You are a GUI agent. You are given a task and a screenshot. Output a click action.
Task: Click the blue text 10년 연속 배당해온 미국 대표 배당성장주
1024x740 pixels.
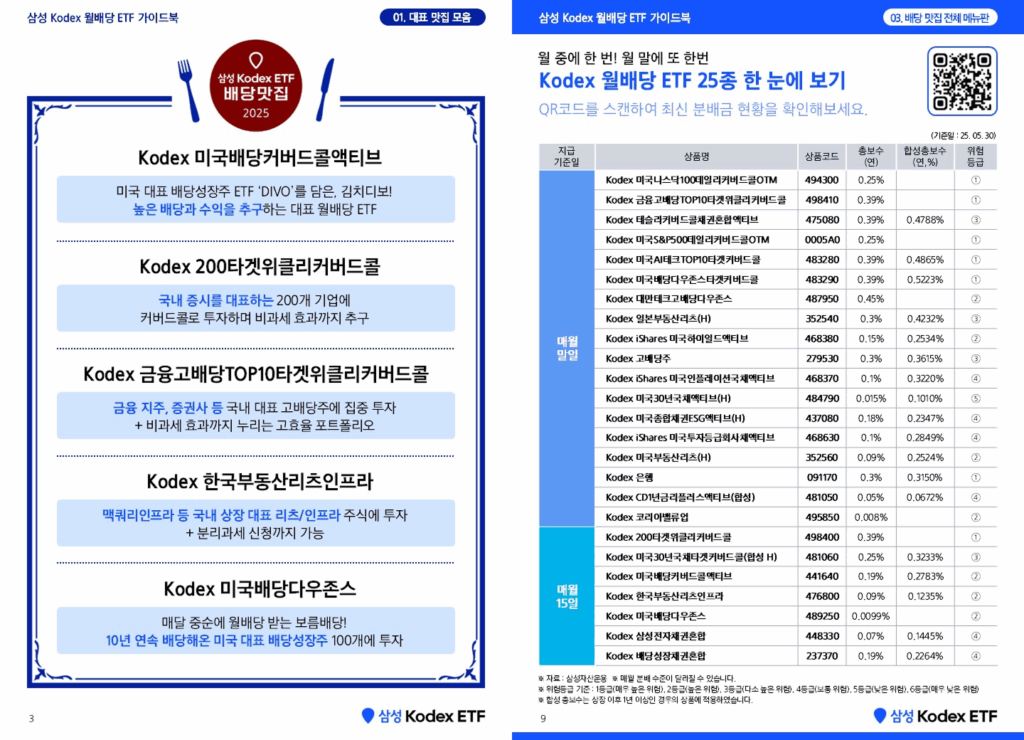[216, 641]
